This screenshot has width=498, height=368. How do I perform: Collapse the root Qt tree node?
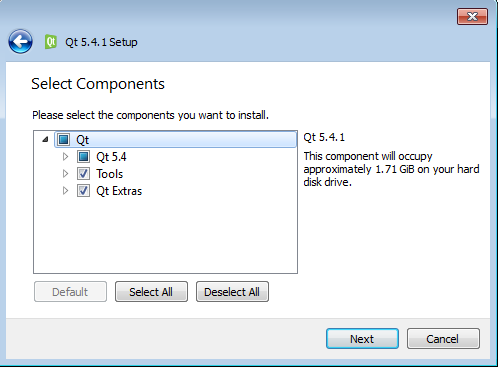45,140
